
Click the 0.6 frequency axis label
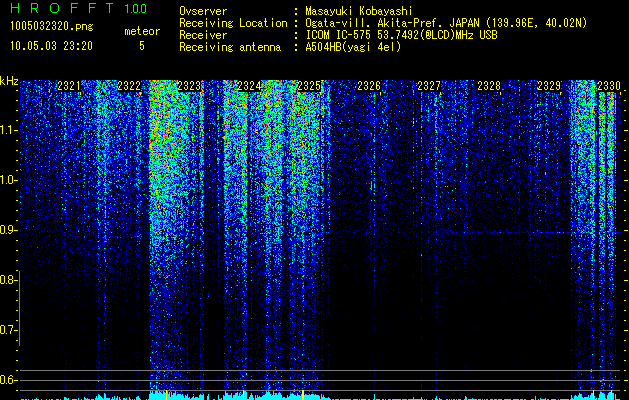click(x=8, y=380)
